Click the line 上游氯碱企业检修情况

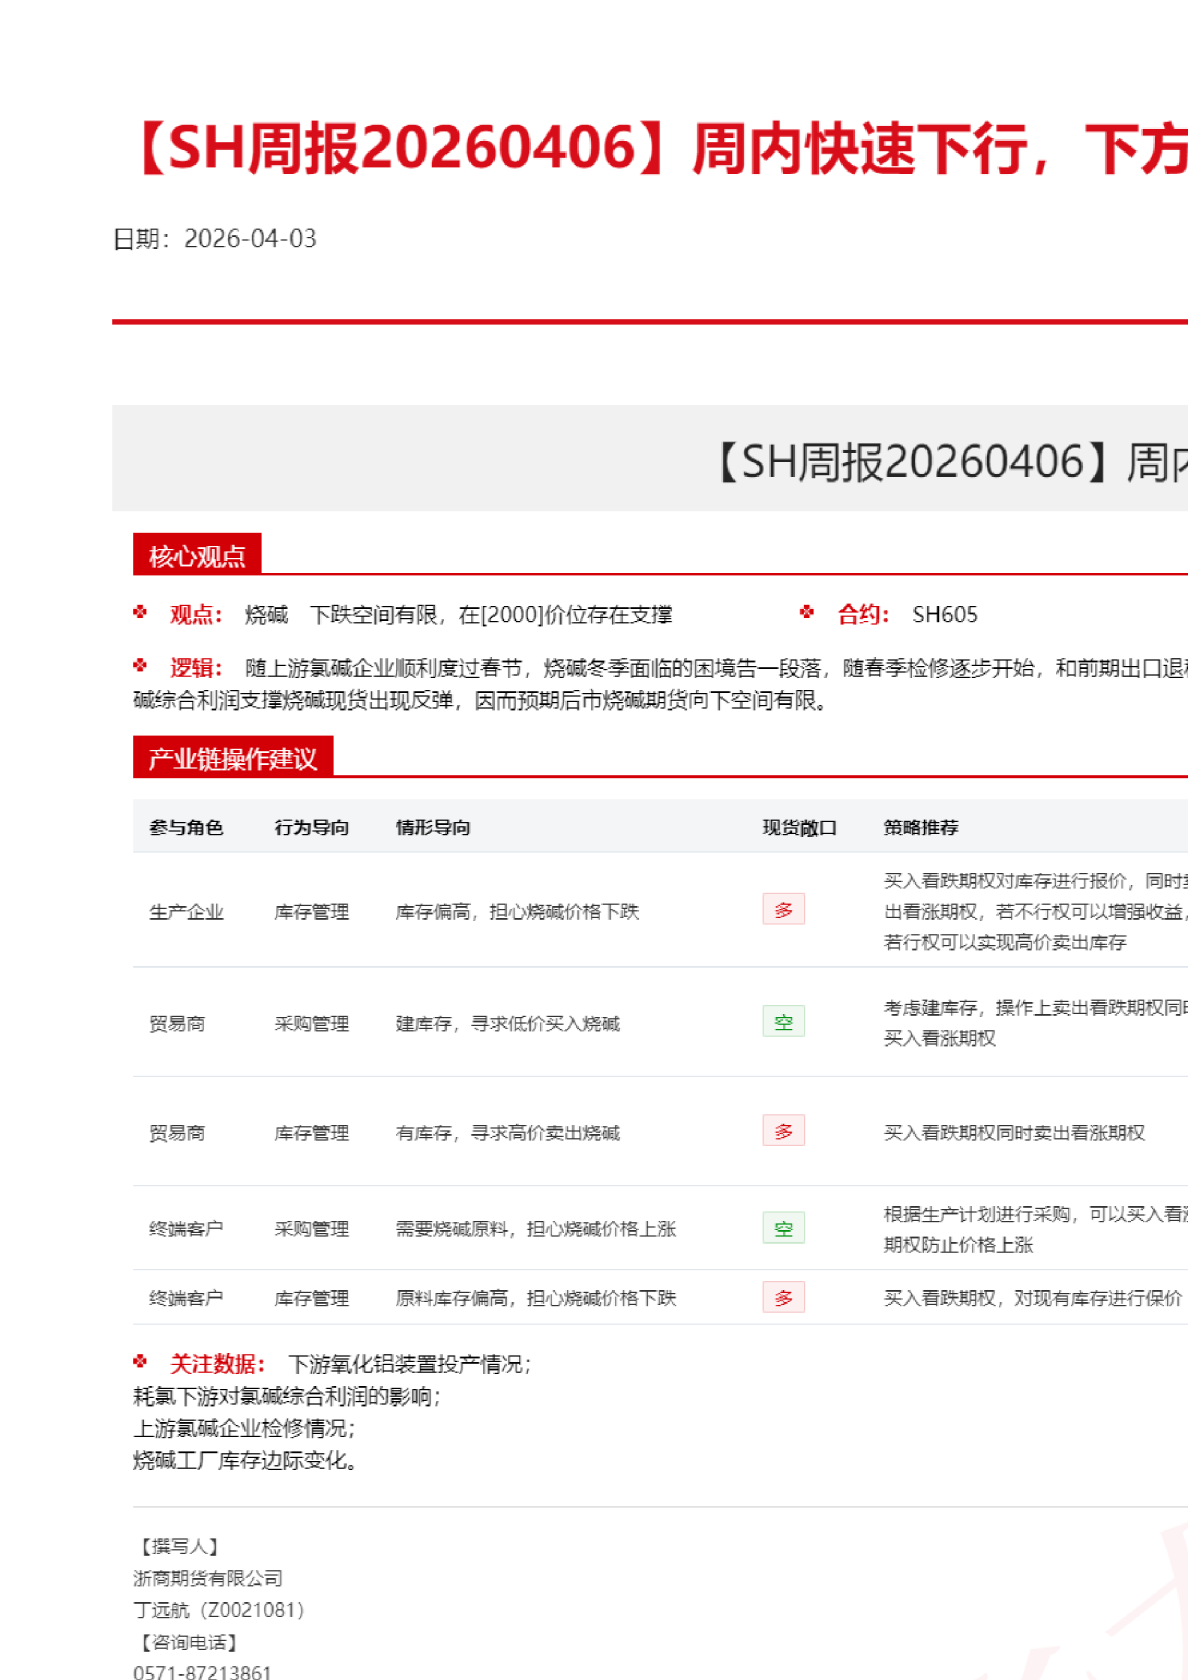point(244,1429)
